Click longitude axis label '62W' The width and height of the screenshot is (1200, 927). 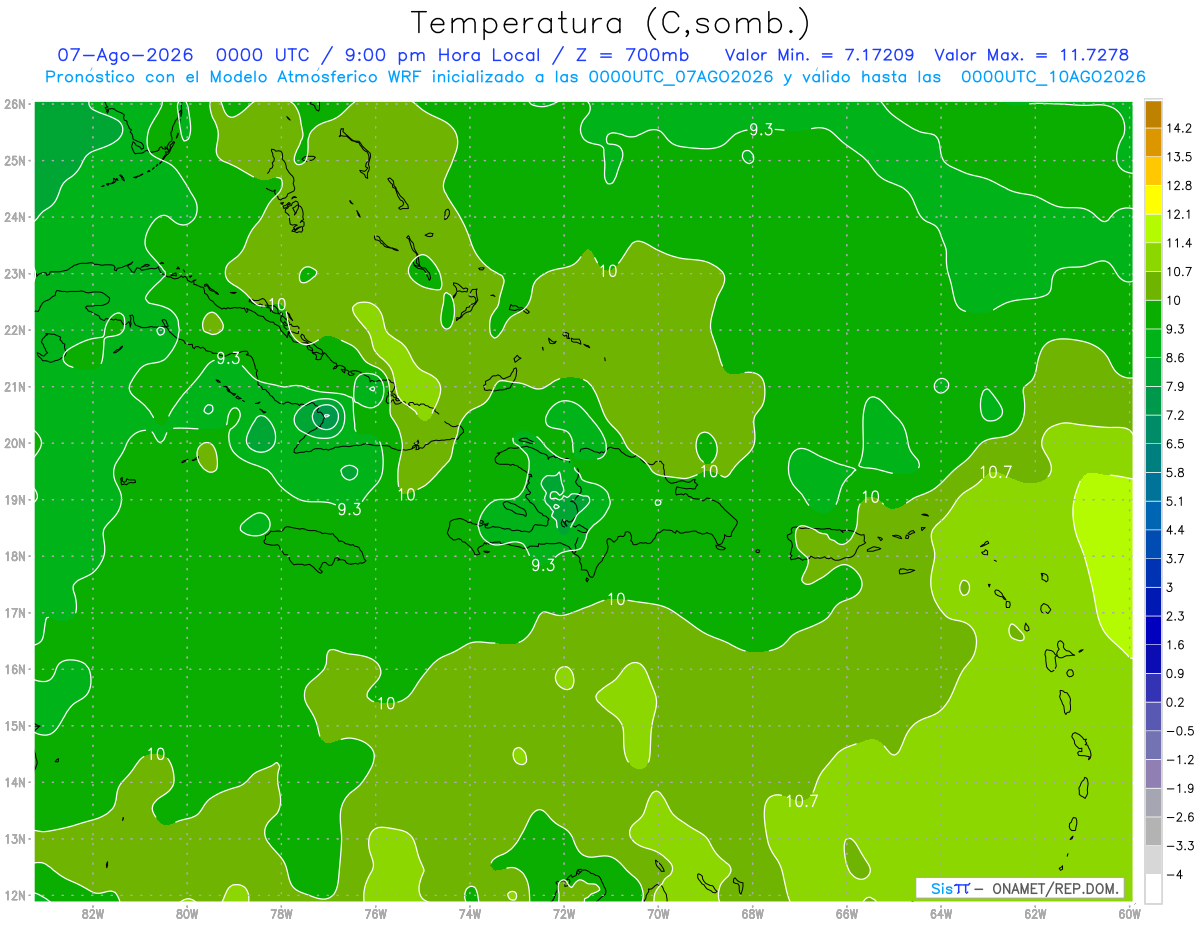pyautogui.click(x=1035, y=913)
